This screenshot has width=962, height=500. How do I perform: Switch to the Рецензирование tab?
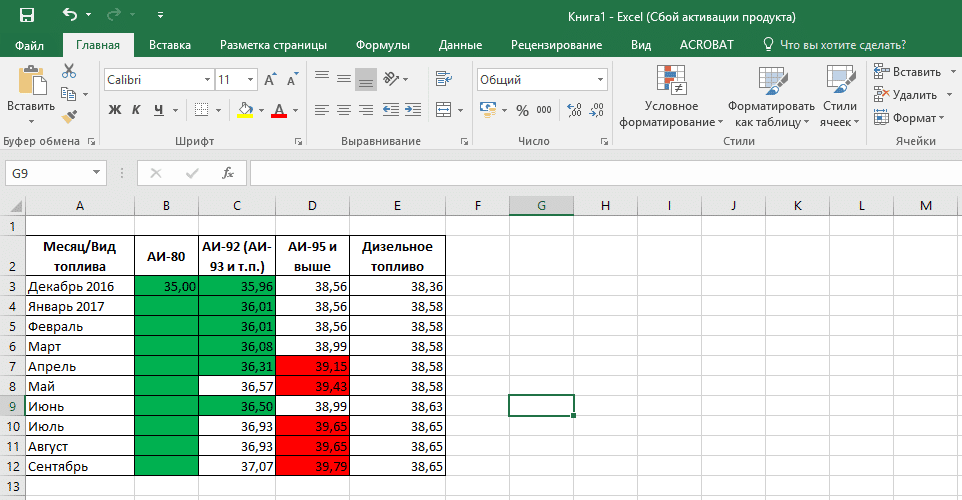(x=556, y=45)
